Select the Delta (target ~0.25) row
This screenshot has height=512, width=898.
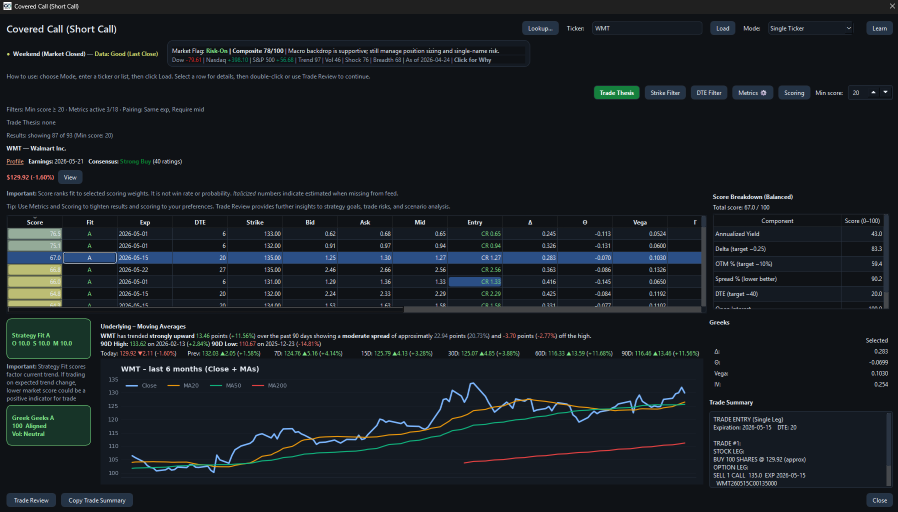pos(798,249)
